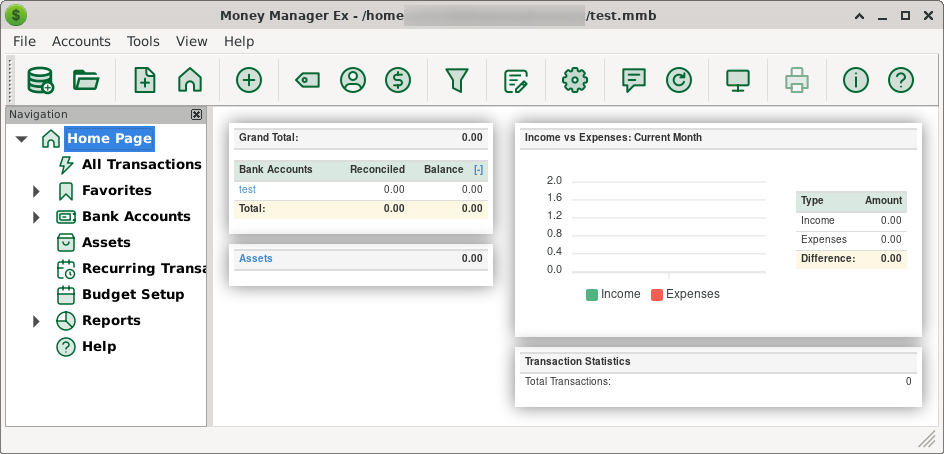The height and width of the screenshot is (454, 944).
Task: Open the Assets link on dashboard
Action: pyautogui.click(x=256, y=258)
